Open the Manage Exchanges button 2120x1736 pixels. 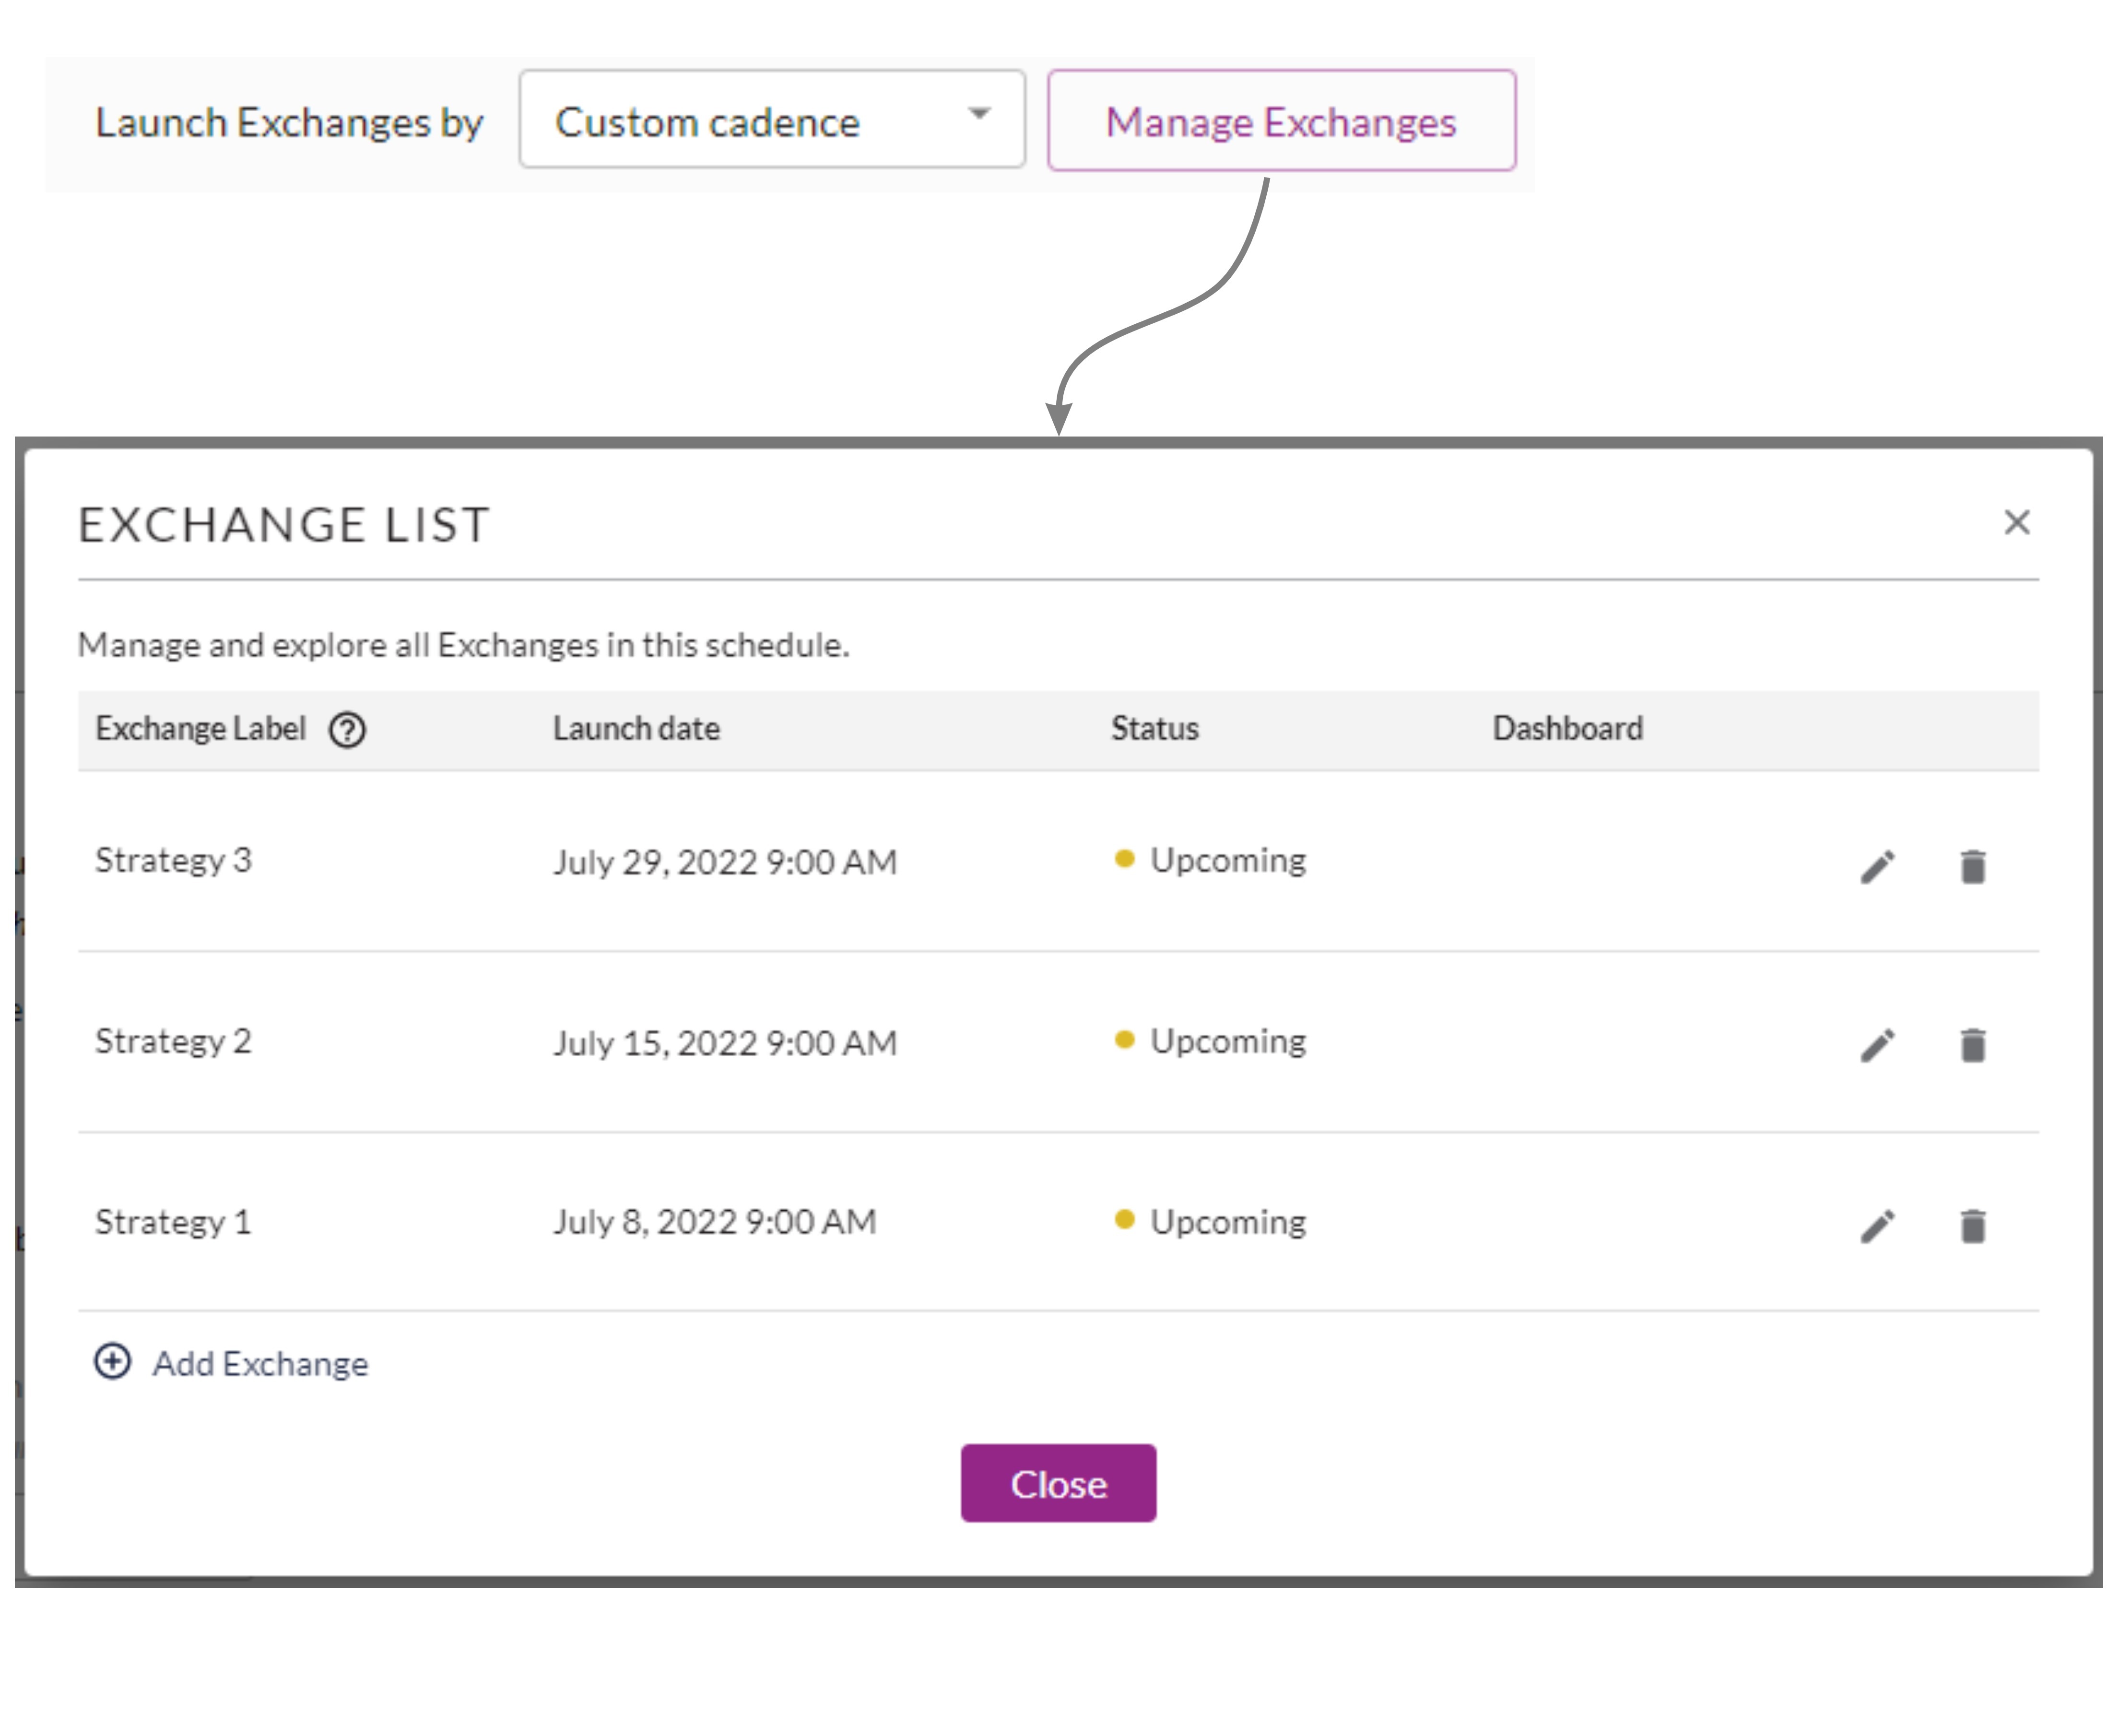click(1281, 121)
